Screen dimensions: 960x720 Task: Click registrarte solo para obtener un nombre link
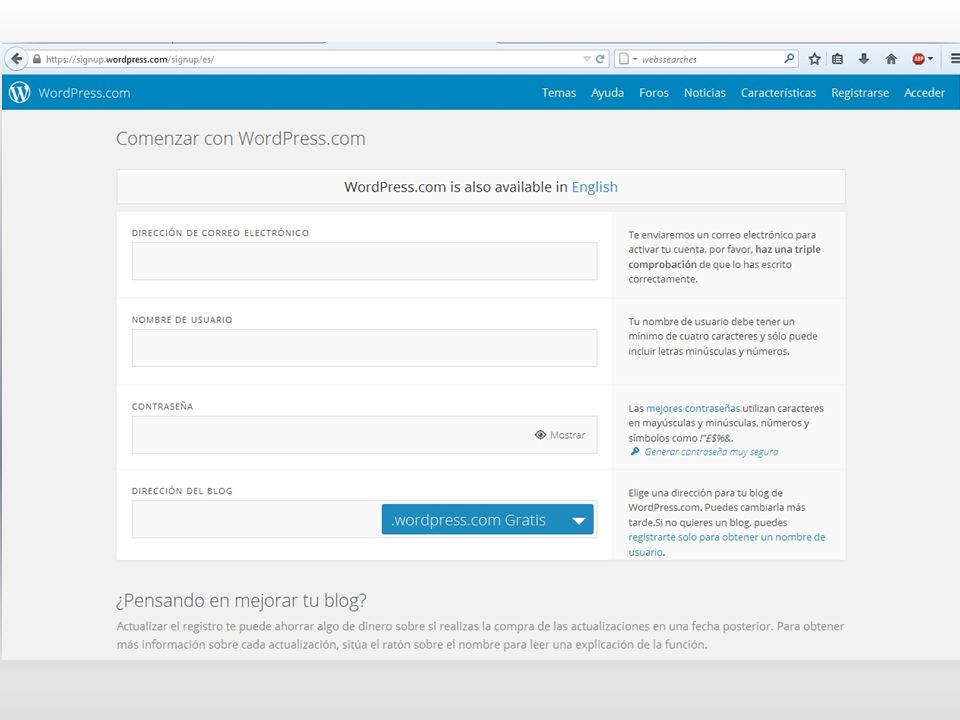point(726,544)
